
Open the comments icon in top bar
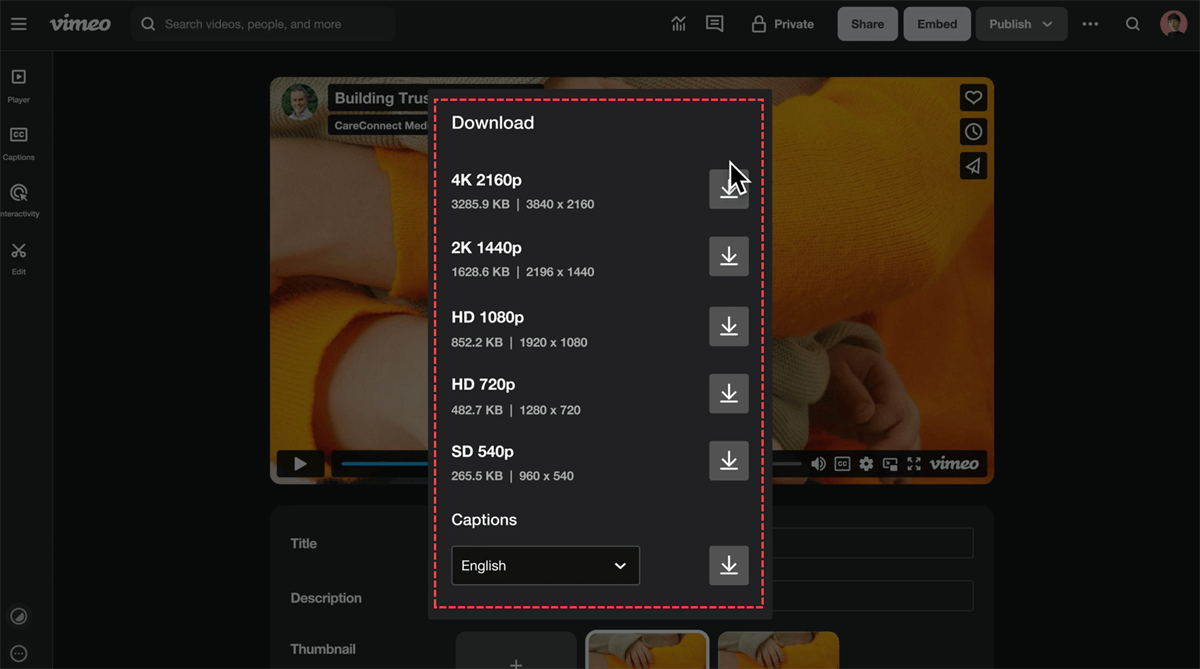click(x=714, y=24)
